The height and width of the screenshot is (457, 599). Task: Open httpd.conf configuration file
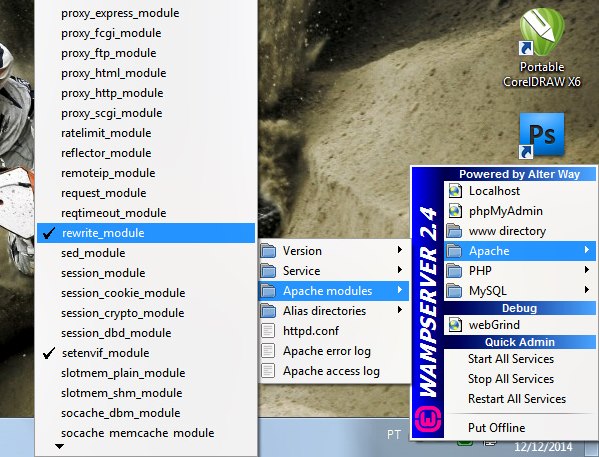click(x=334, y=331)
